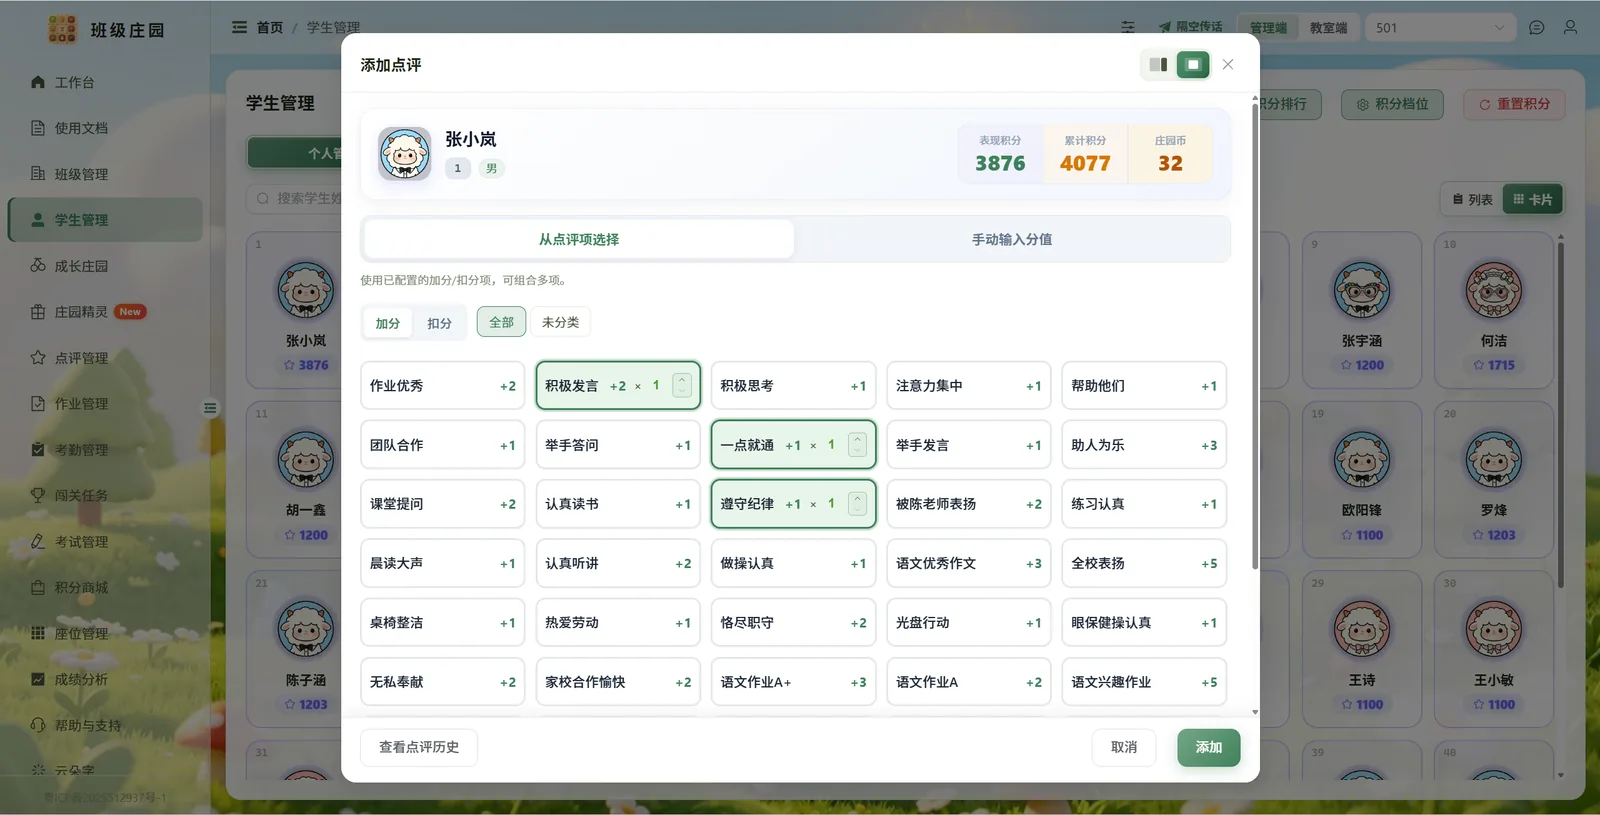The image size is (1600, 815).
Task: Toggle the sidebar menu hamburger icon
Action: 239,27
